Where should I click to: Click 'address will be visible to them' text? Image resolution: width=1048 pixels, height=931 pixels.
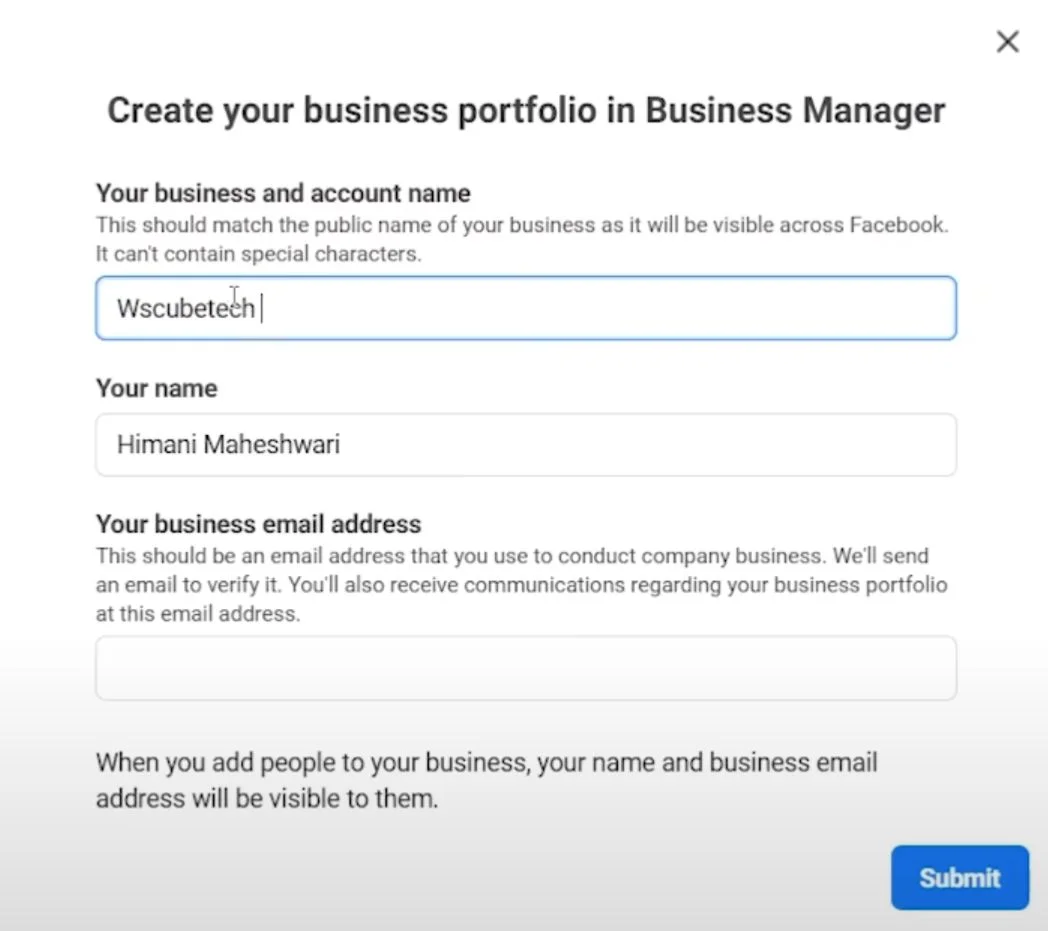[266, 799]
